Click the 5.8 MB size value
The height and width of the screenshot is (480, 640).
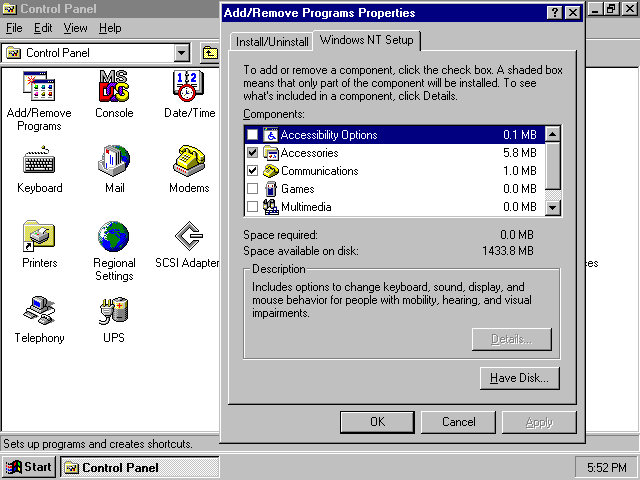point(520,153)
